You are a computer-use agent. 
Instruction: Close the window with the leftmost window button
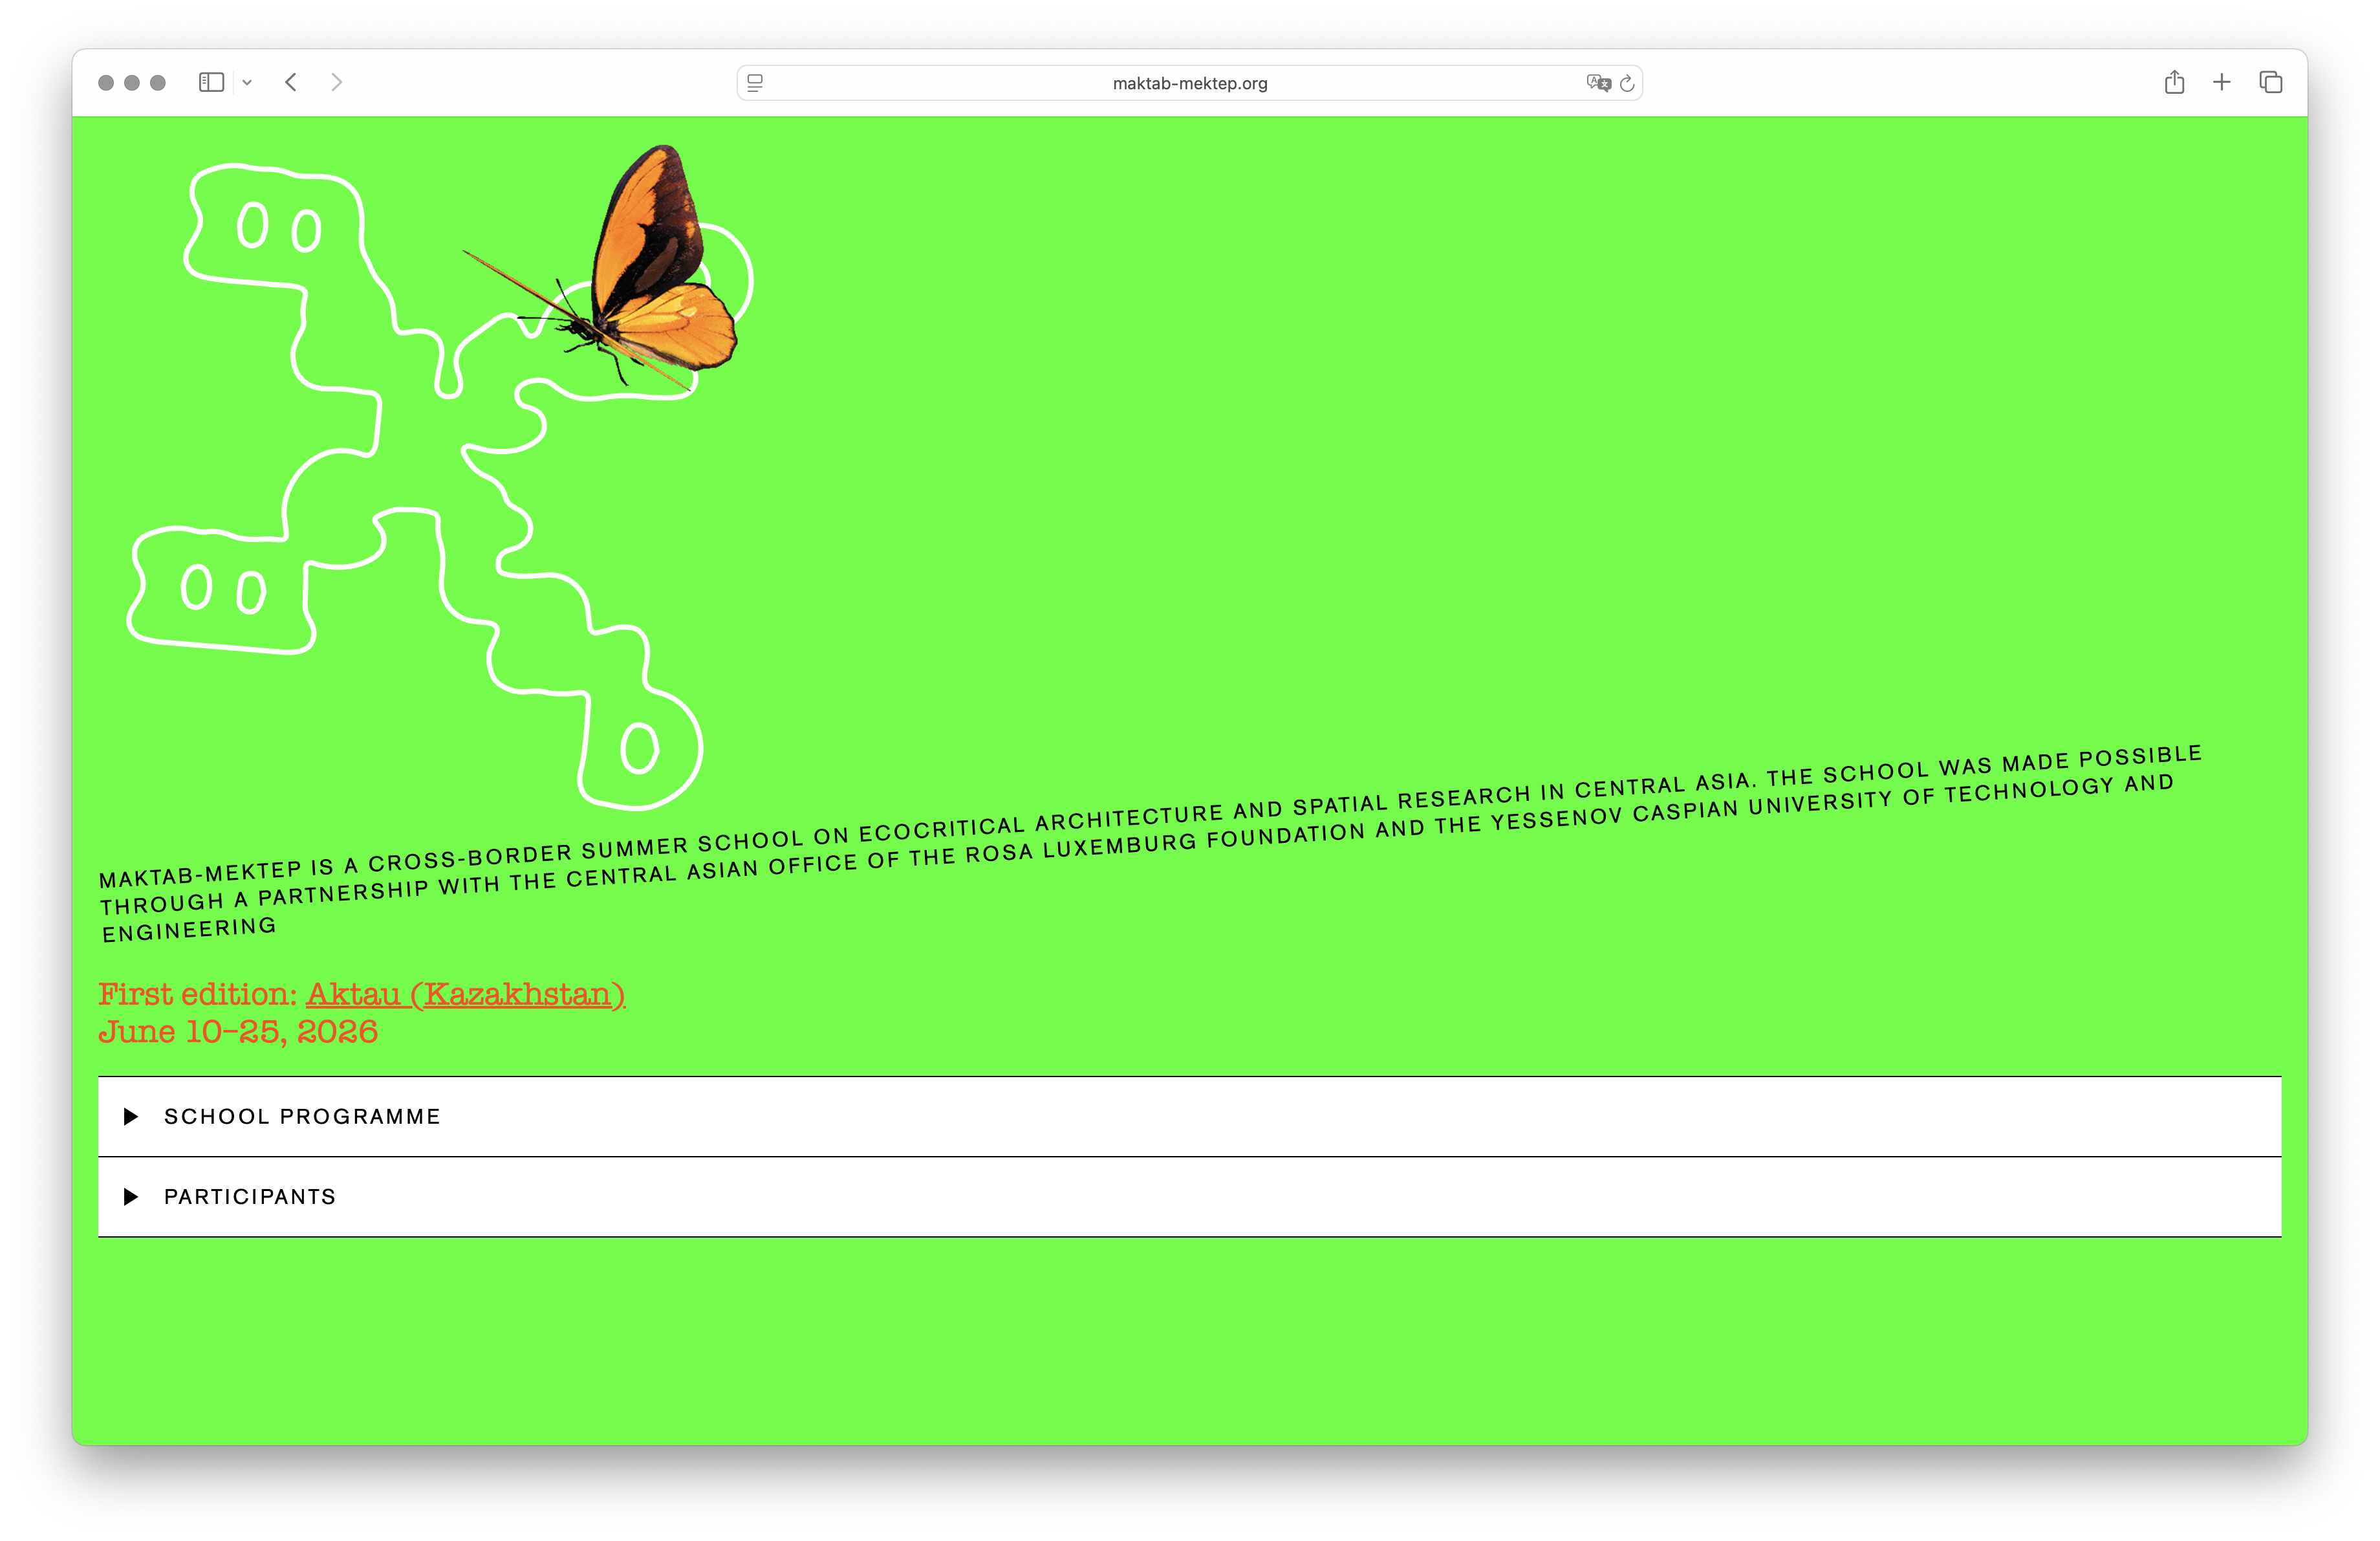106,83
